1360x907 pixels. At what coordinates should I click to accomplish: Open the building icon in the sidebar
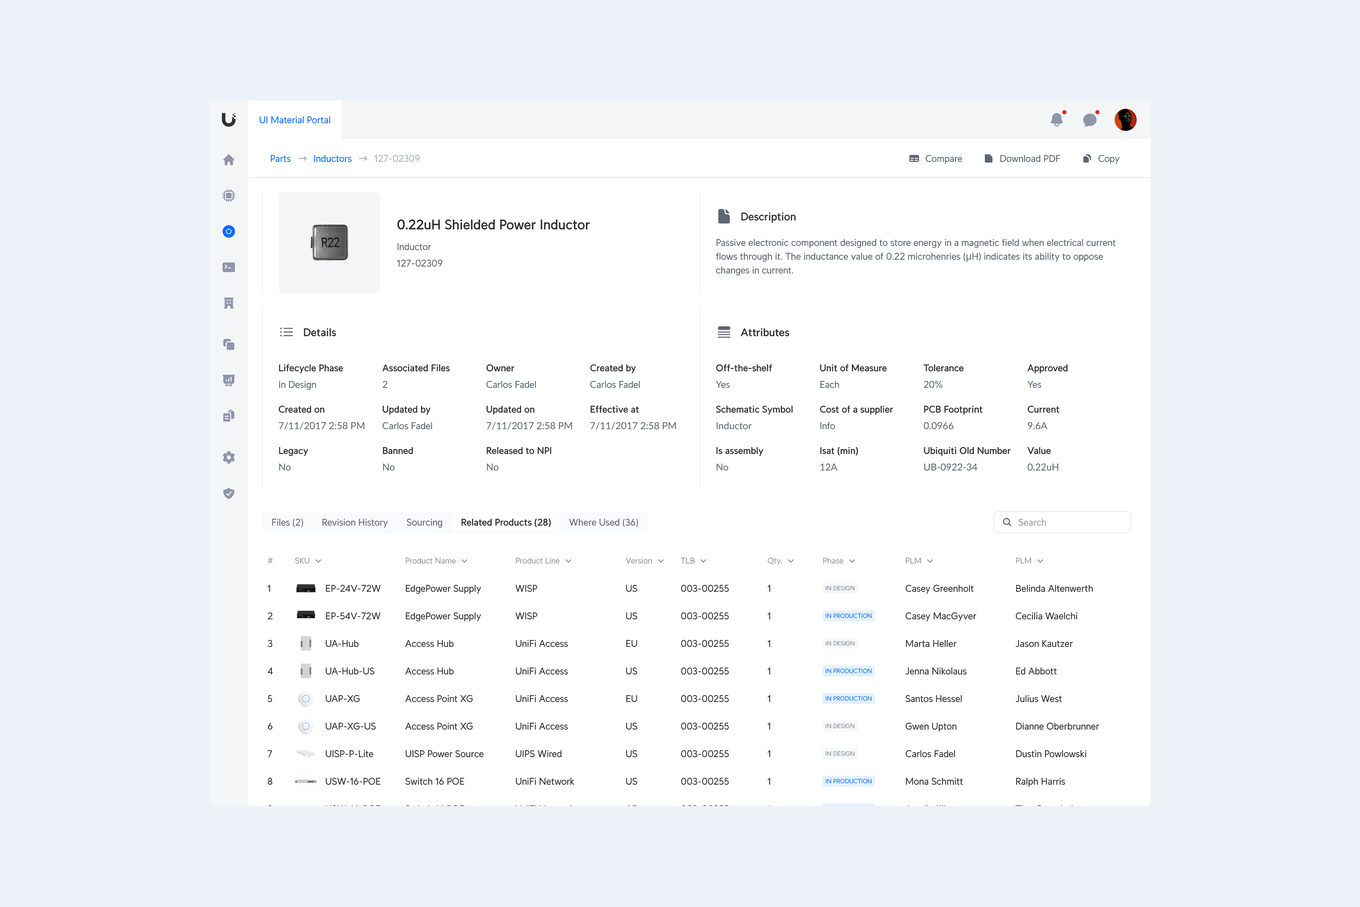229,303
